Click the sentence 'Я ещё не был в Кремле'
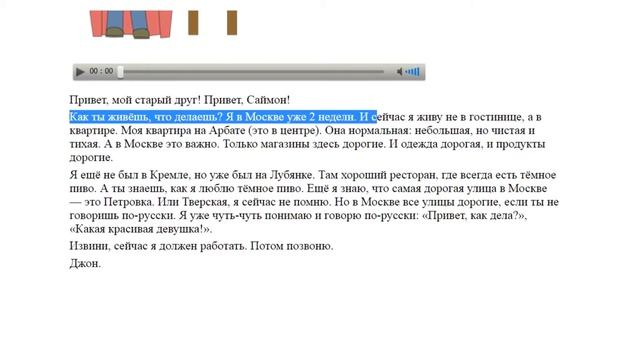This screenshot has height=360, width=640. (129, 175)
